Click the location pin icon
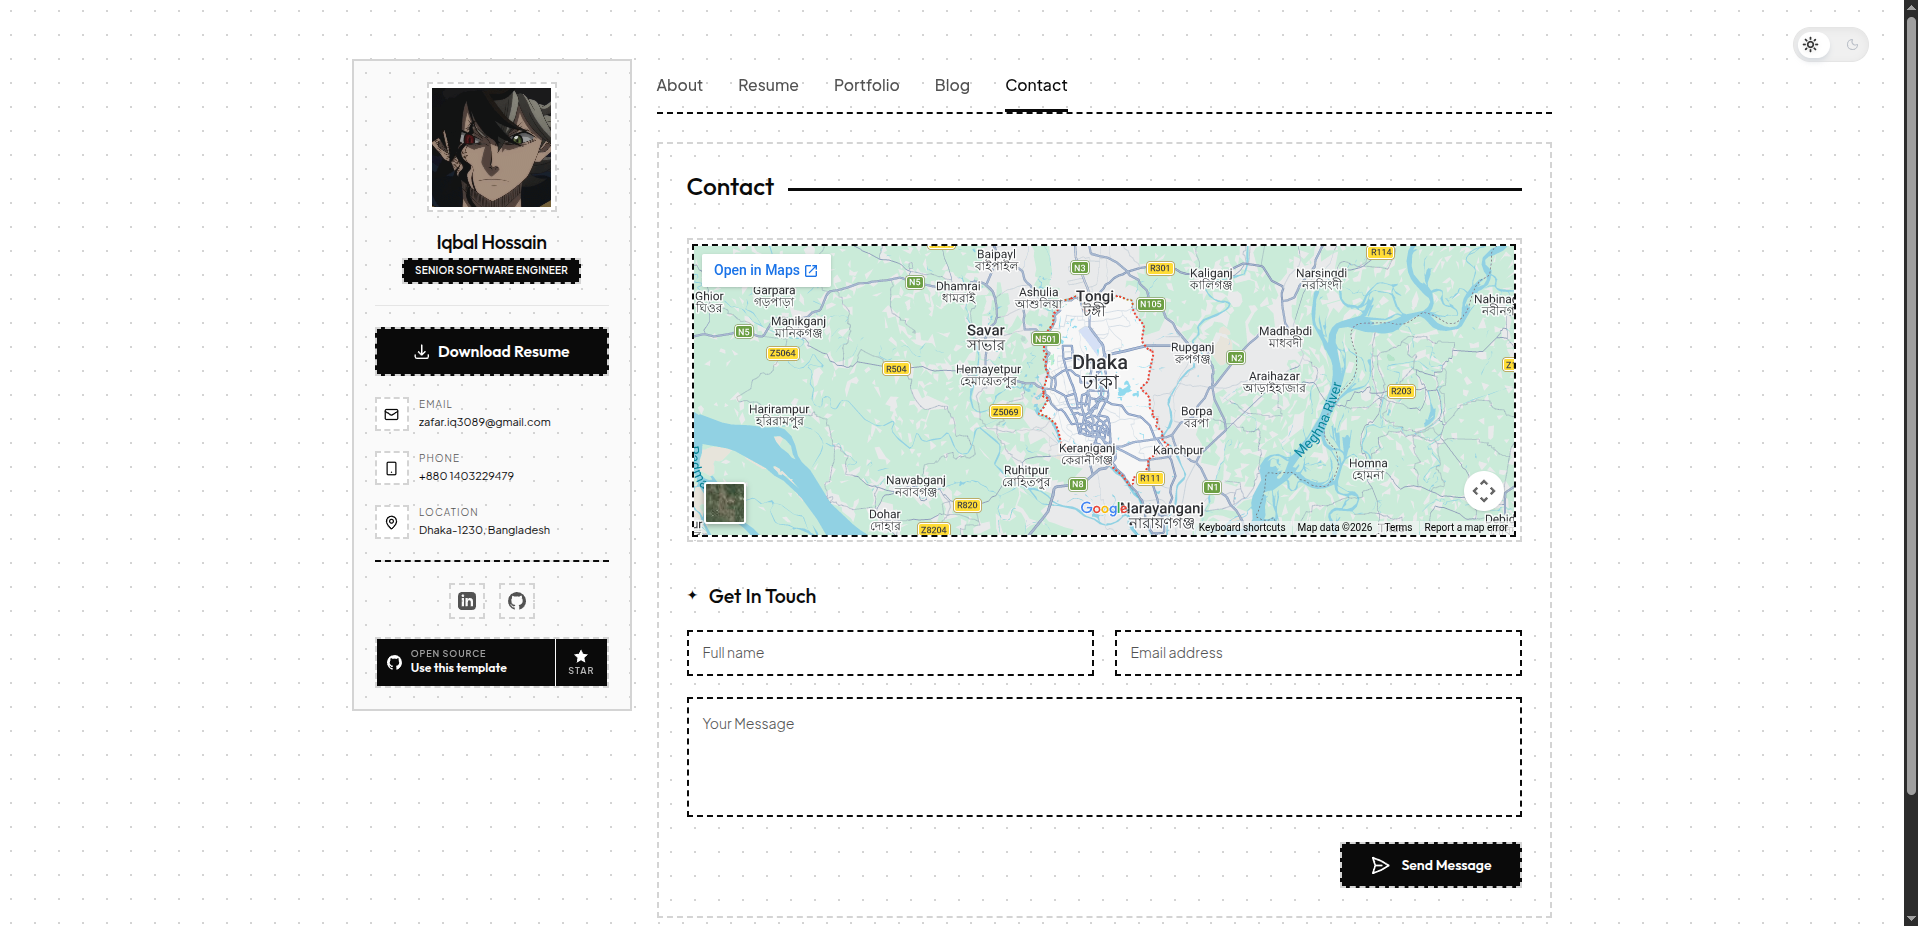 (392, 522)
